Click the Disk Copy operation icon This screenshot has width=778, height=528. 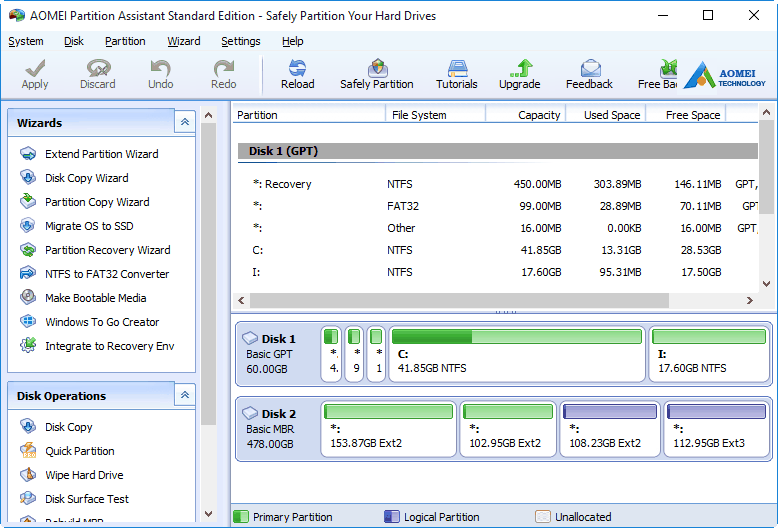pos(28,427)
